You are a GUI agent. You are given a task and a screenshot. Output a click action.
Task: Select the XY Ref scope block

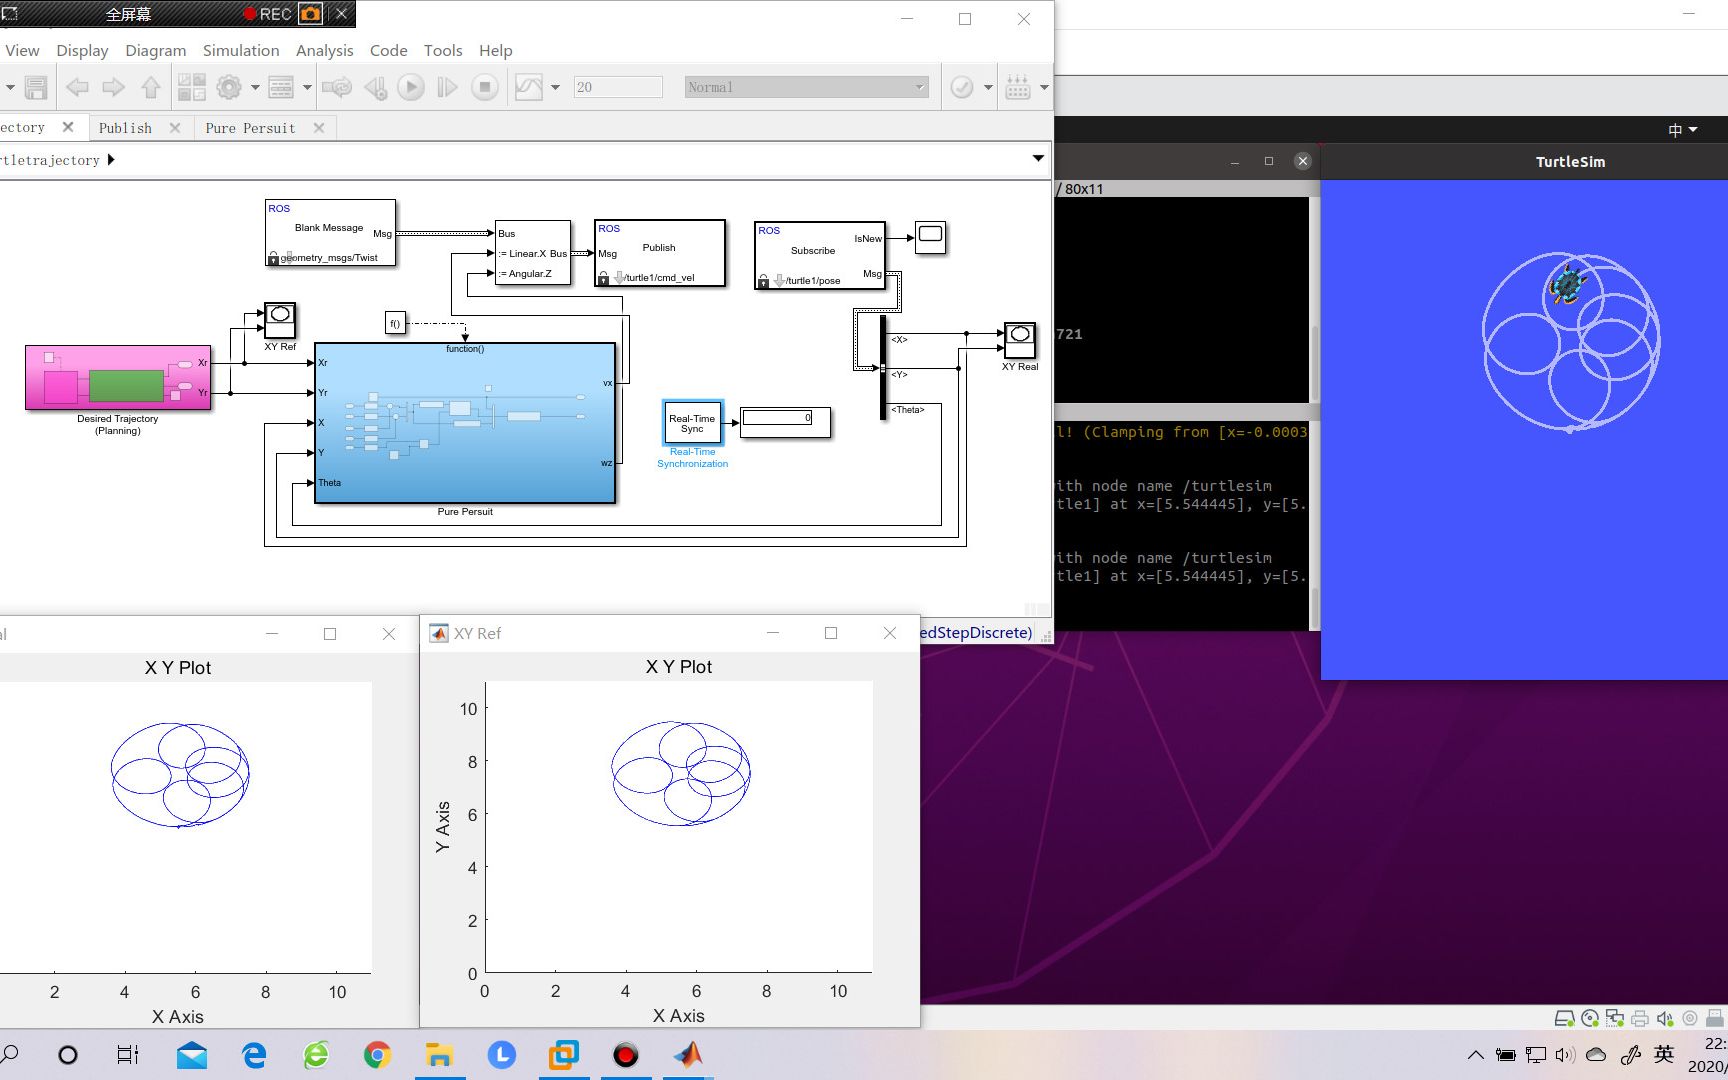click(x=280, y=320)
